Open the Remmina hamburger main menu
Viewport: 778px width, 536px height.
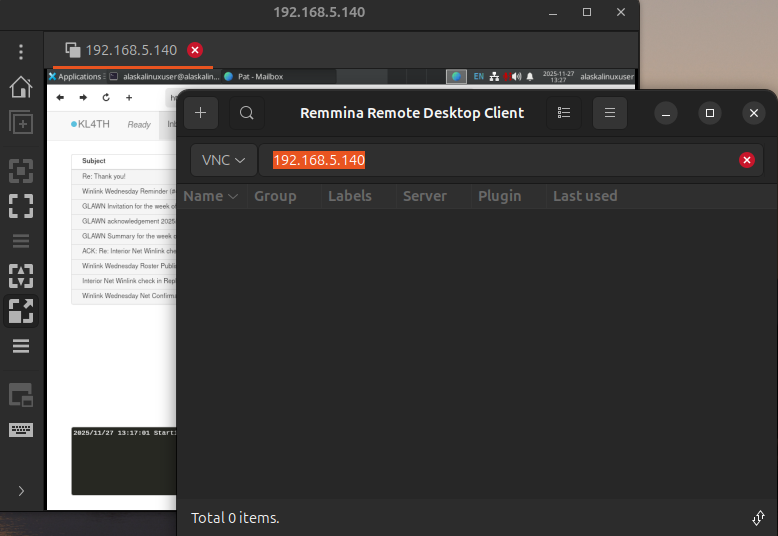tap(610, 113)
